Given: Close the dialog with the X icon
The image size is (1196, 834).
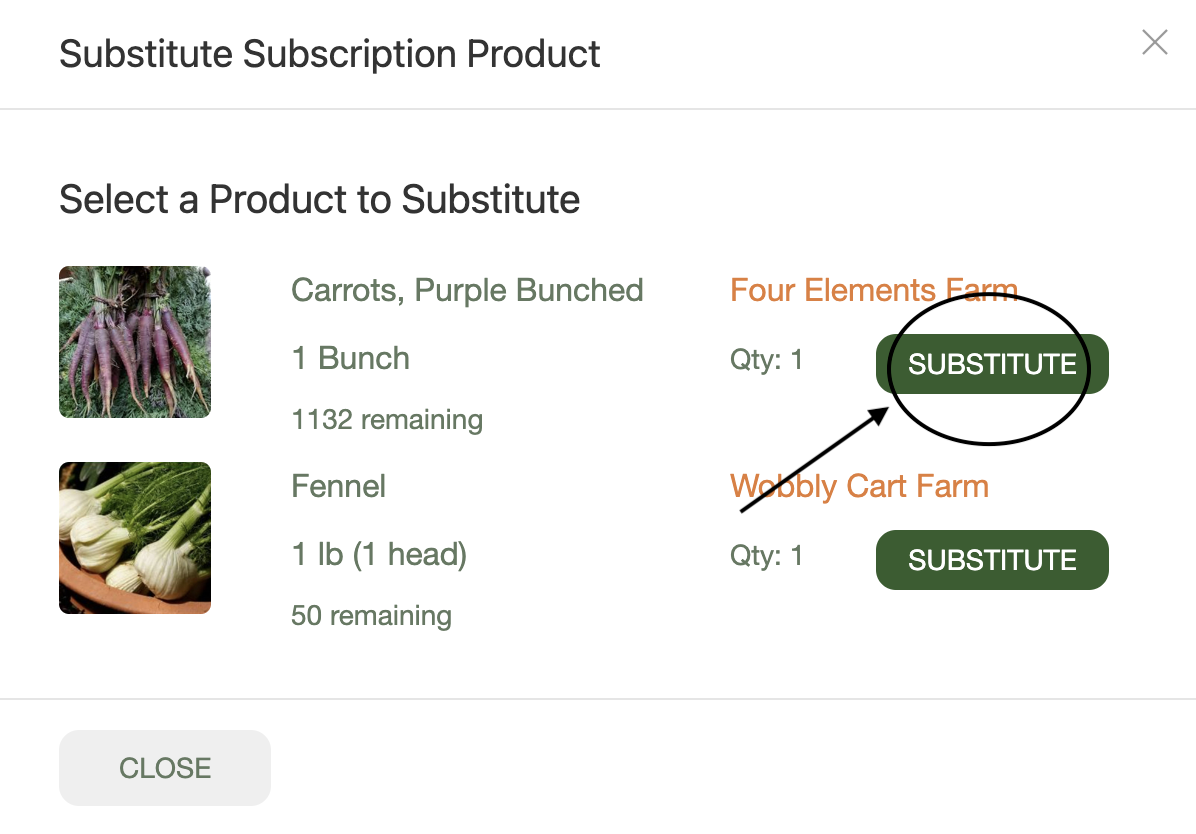Looking at the screenshot, I should pyautogui.click(x=1155, y=42).
